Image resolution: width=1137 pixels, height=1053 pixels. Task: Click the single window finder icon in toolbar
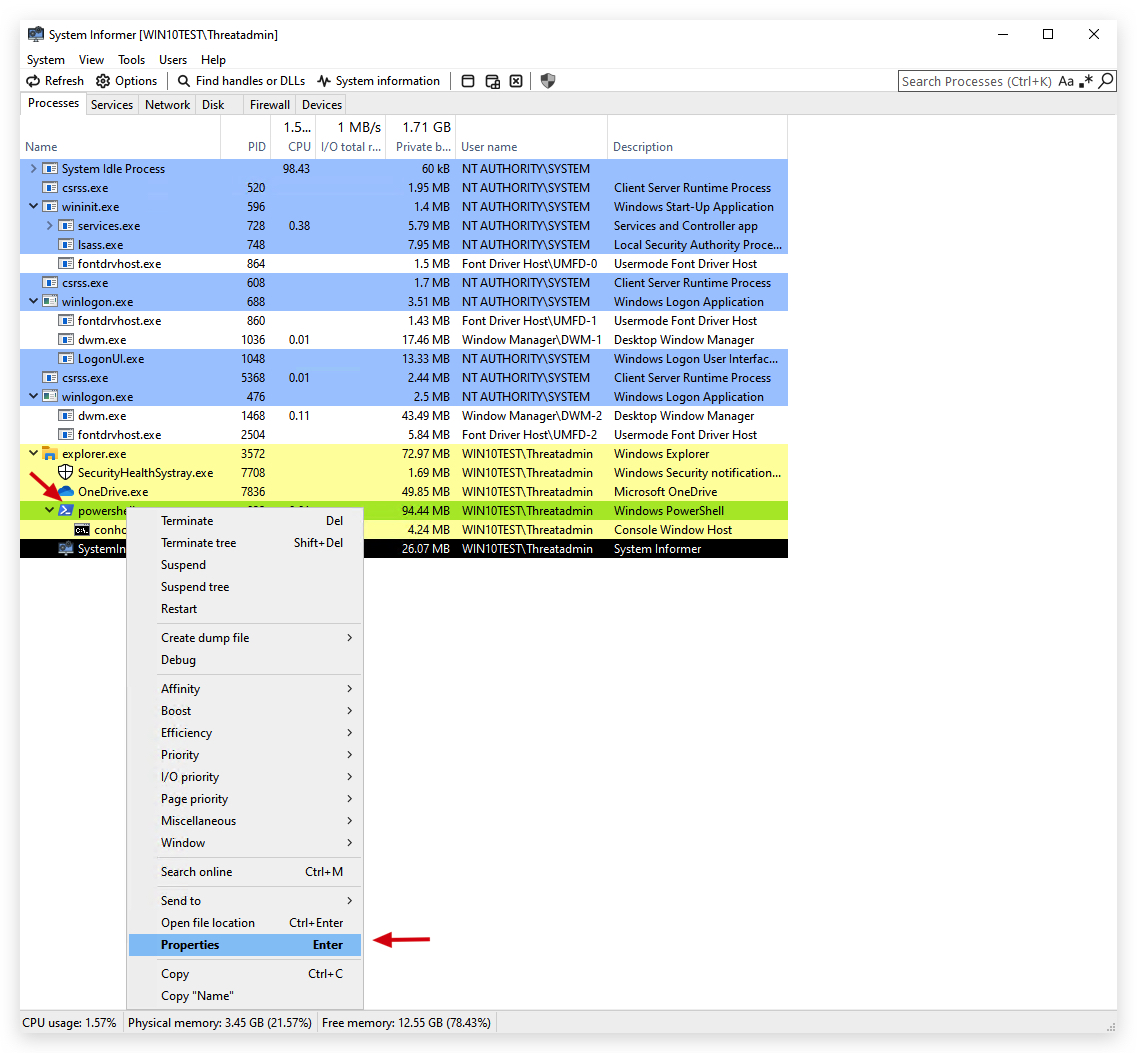(468, 81)
